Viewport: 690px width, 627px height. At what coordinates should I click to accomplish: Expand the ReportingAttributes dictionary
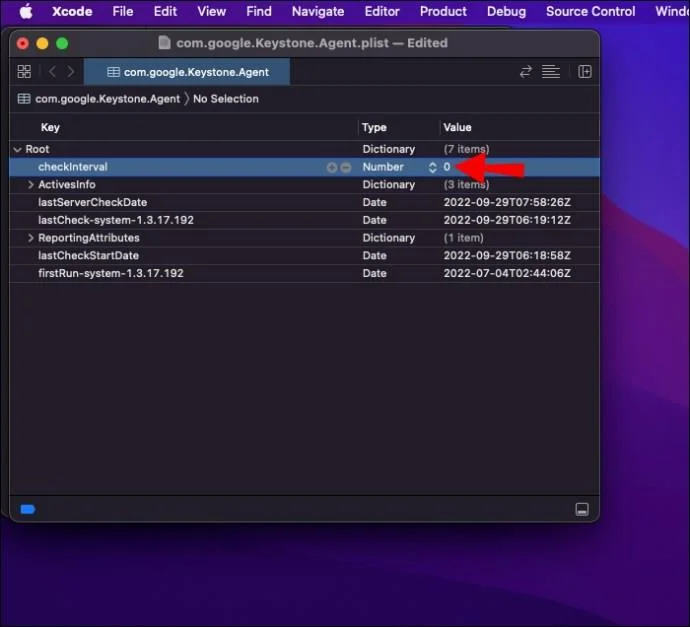[x=30, y=238]
